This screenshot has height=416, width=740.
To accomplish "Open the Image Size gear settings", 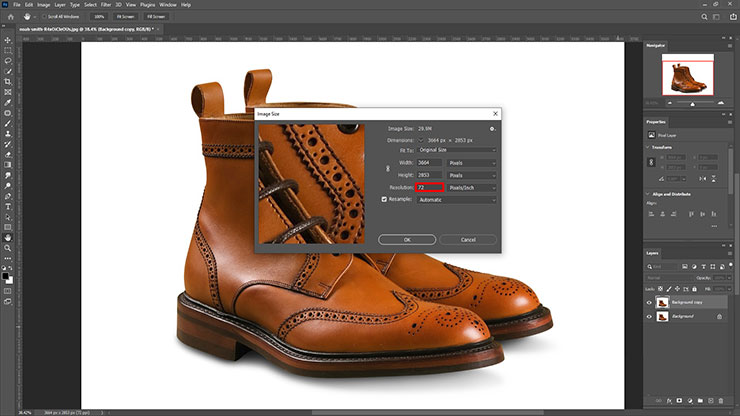I will [492, 129].
